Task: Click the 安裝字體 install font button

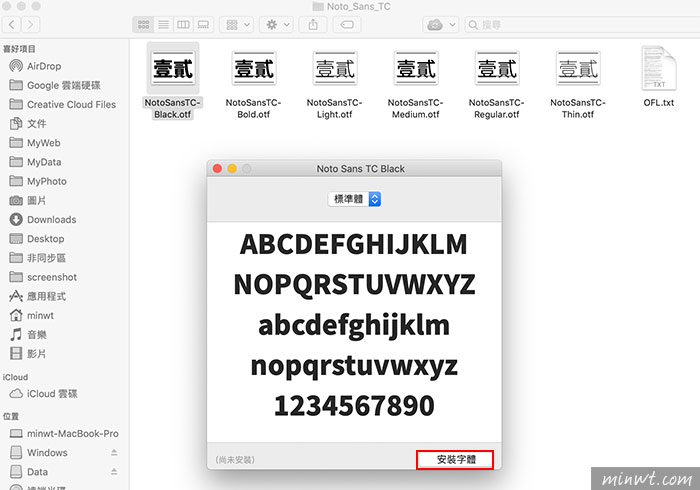Action: tap(455, 460)
